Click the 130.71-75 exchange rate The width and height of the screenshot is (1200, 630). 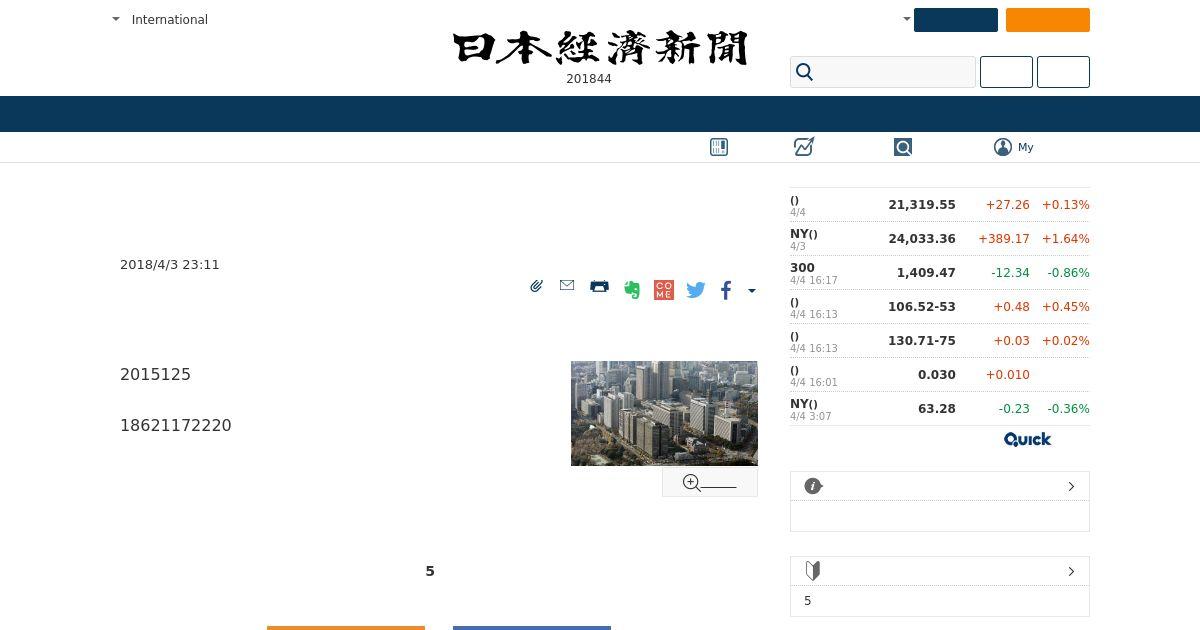coord(922,341)
